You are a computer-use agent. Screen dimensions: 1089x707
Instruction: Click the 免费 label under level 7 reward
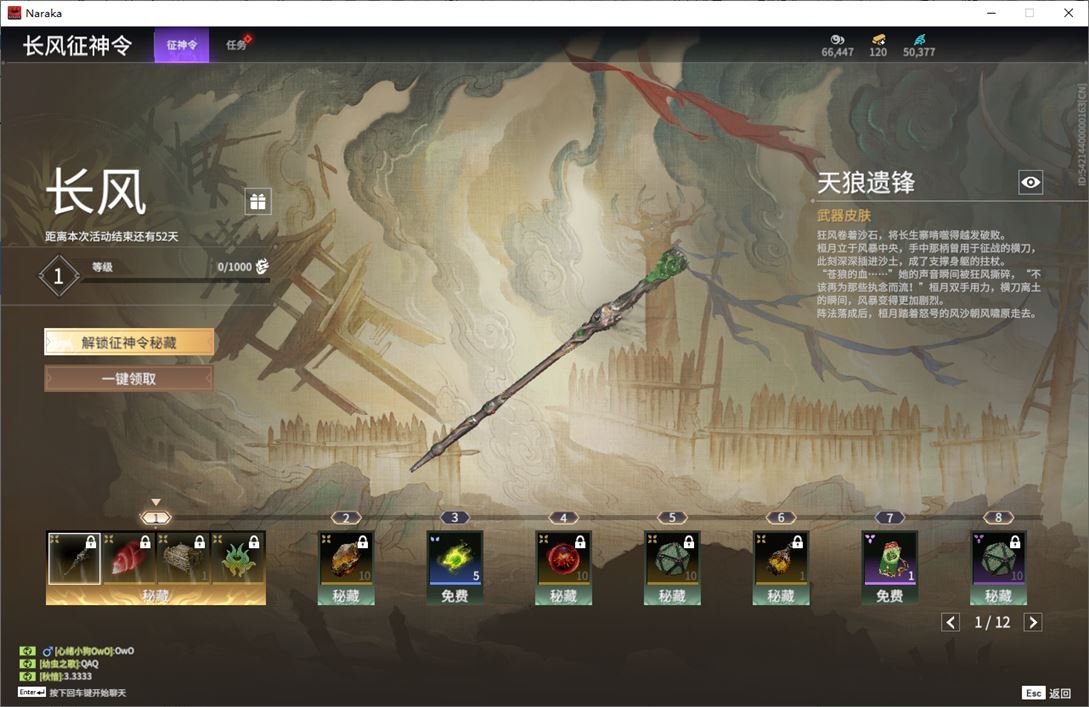(890, 595)
